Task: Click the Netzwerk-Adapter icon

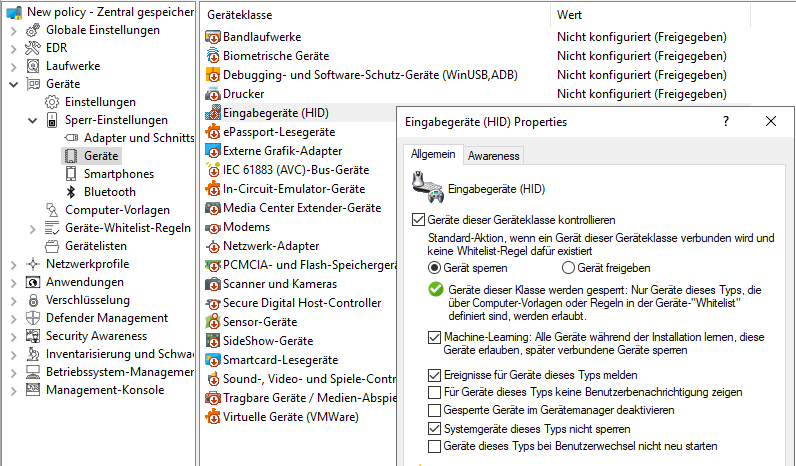Action: [213, 246]
